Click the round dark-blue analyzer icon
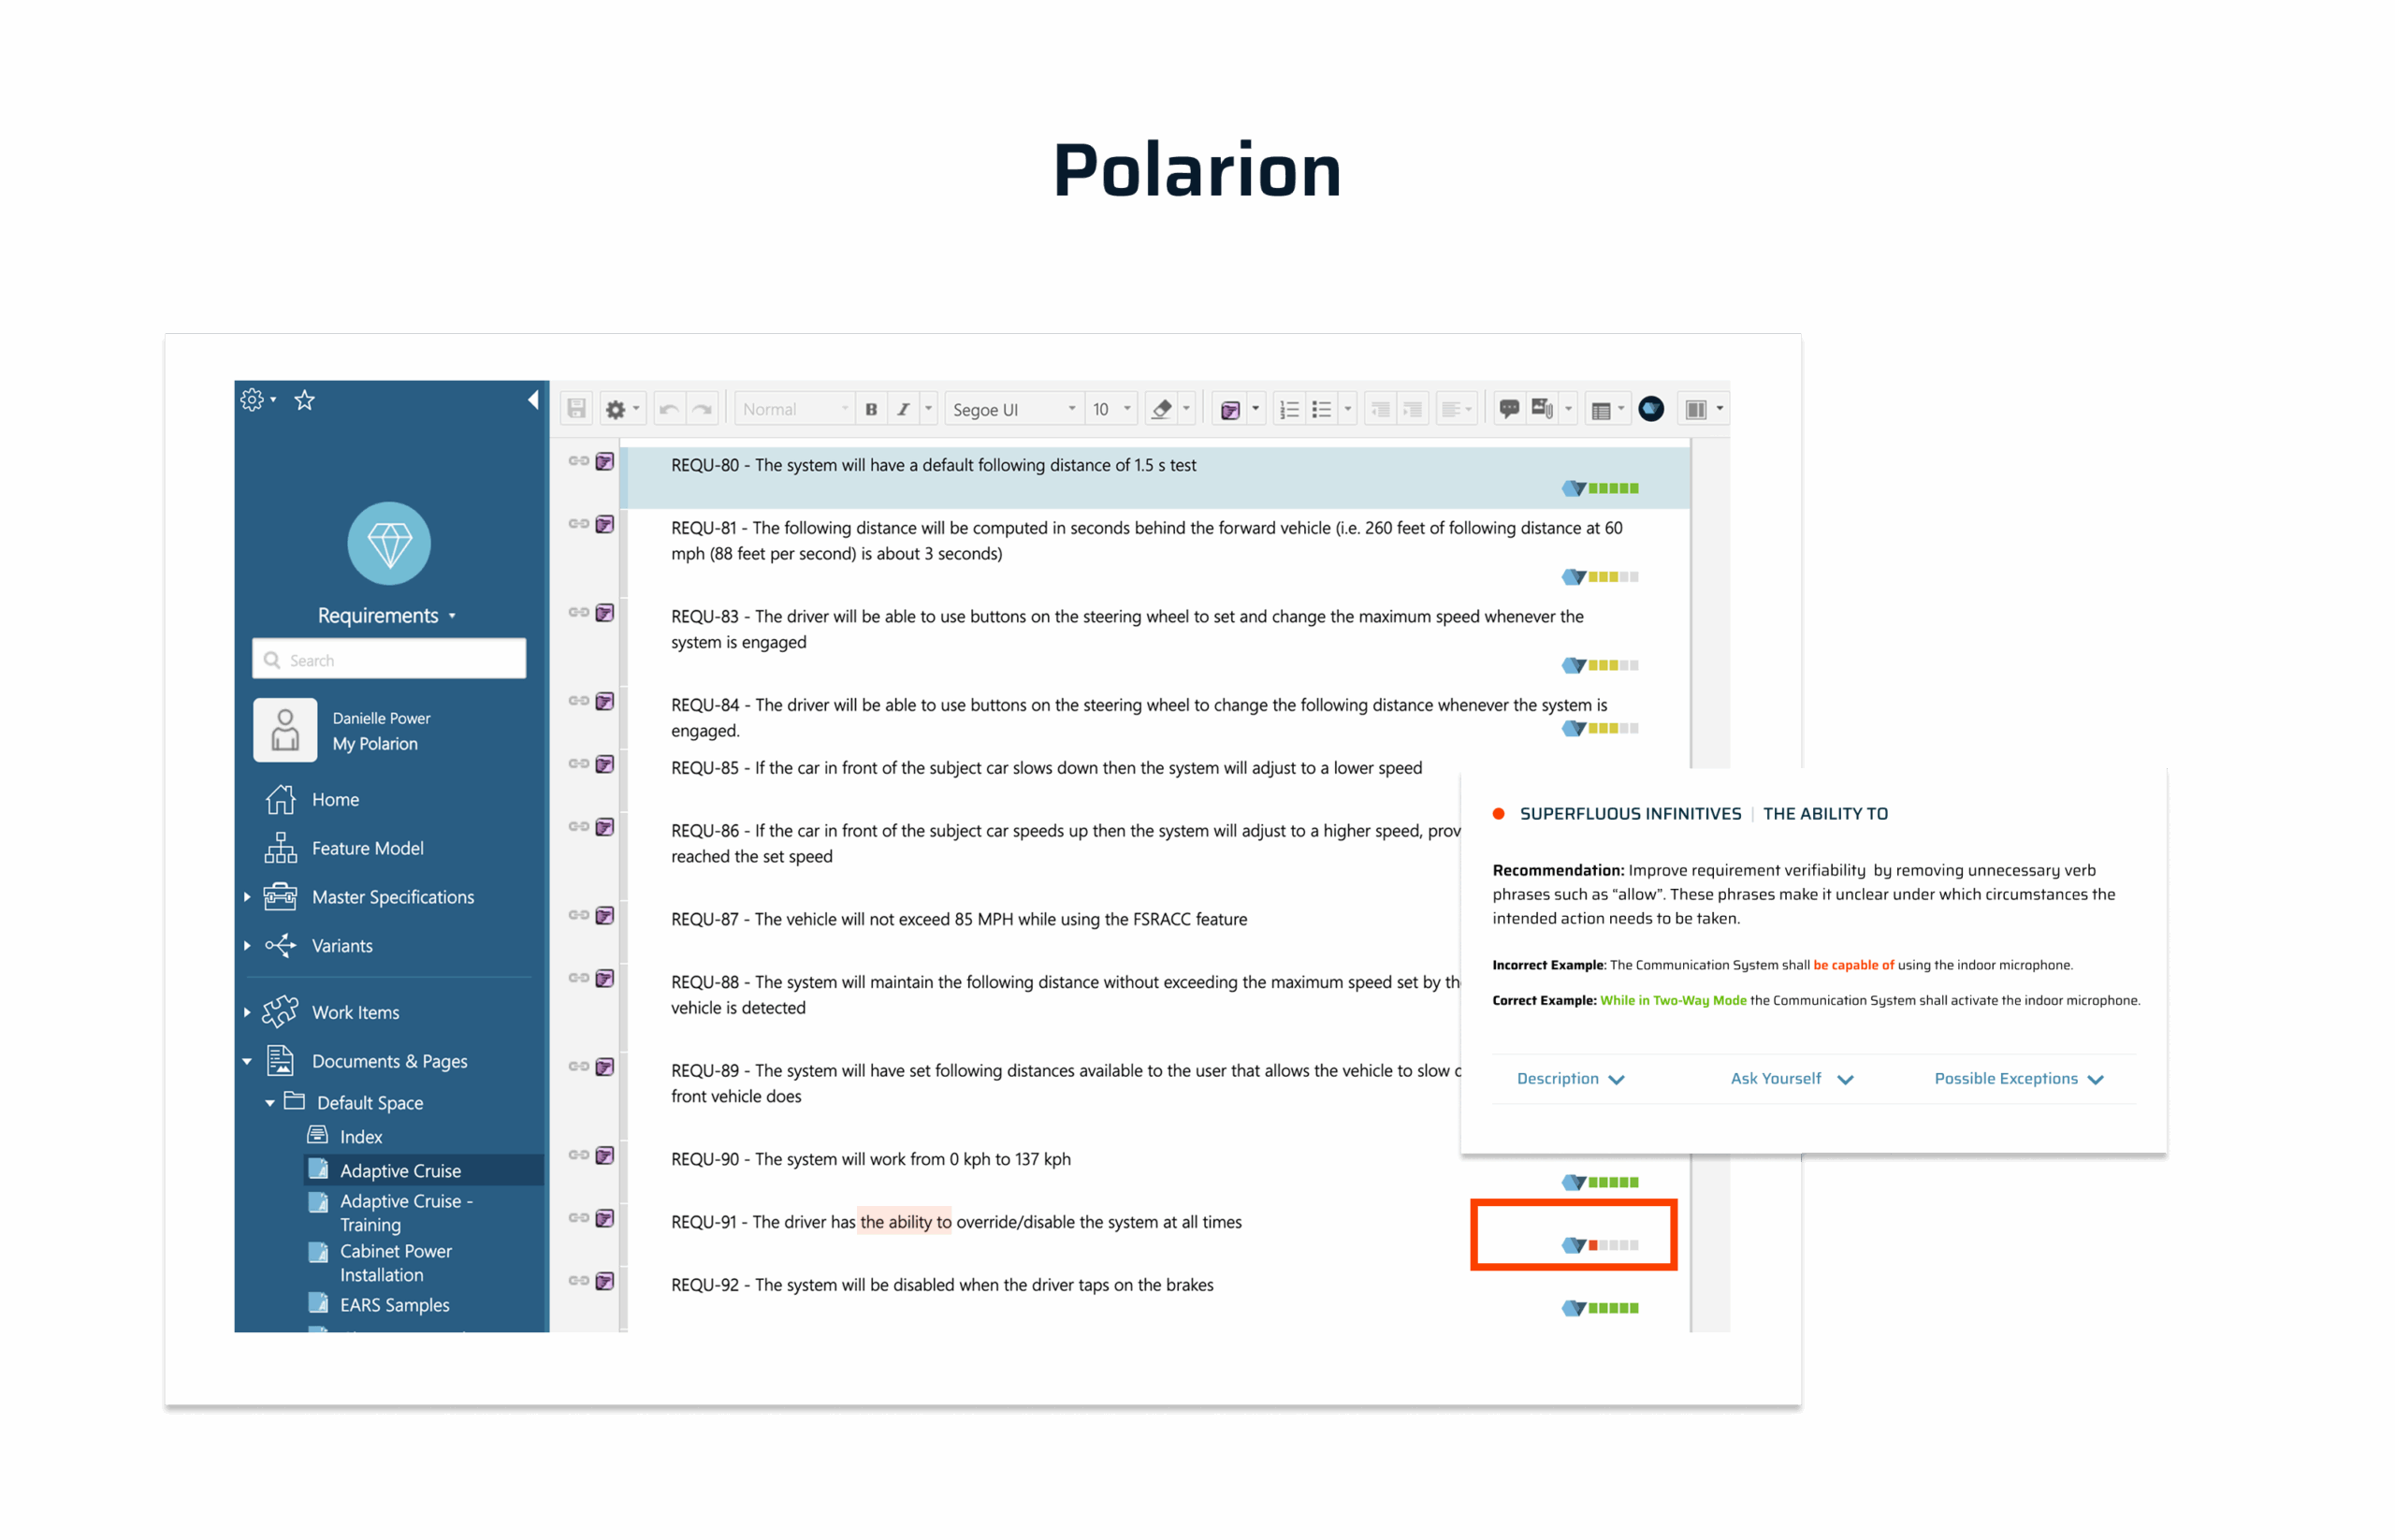This screenshot has width=2395, height=1540. point(1650,408)
